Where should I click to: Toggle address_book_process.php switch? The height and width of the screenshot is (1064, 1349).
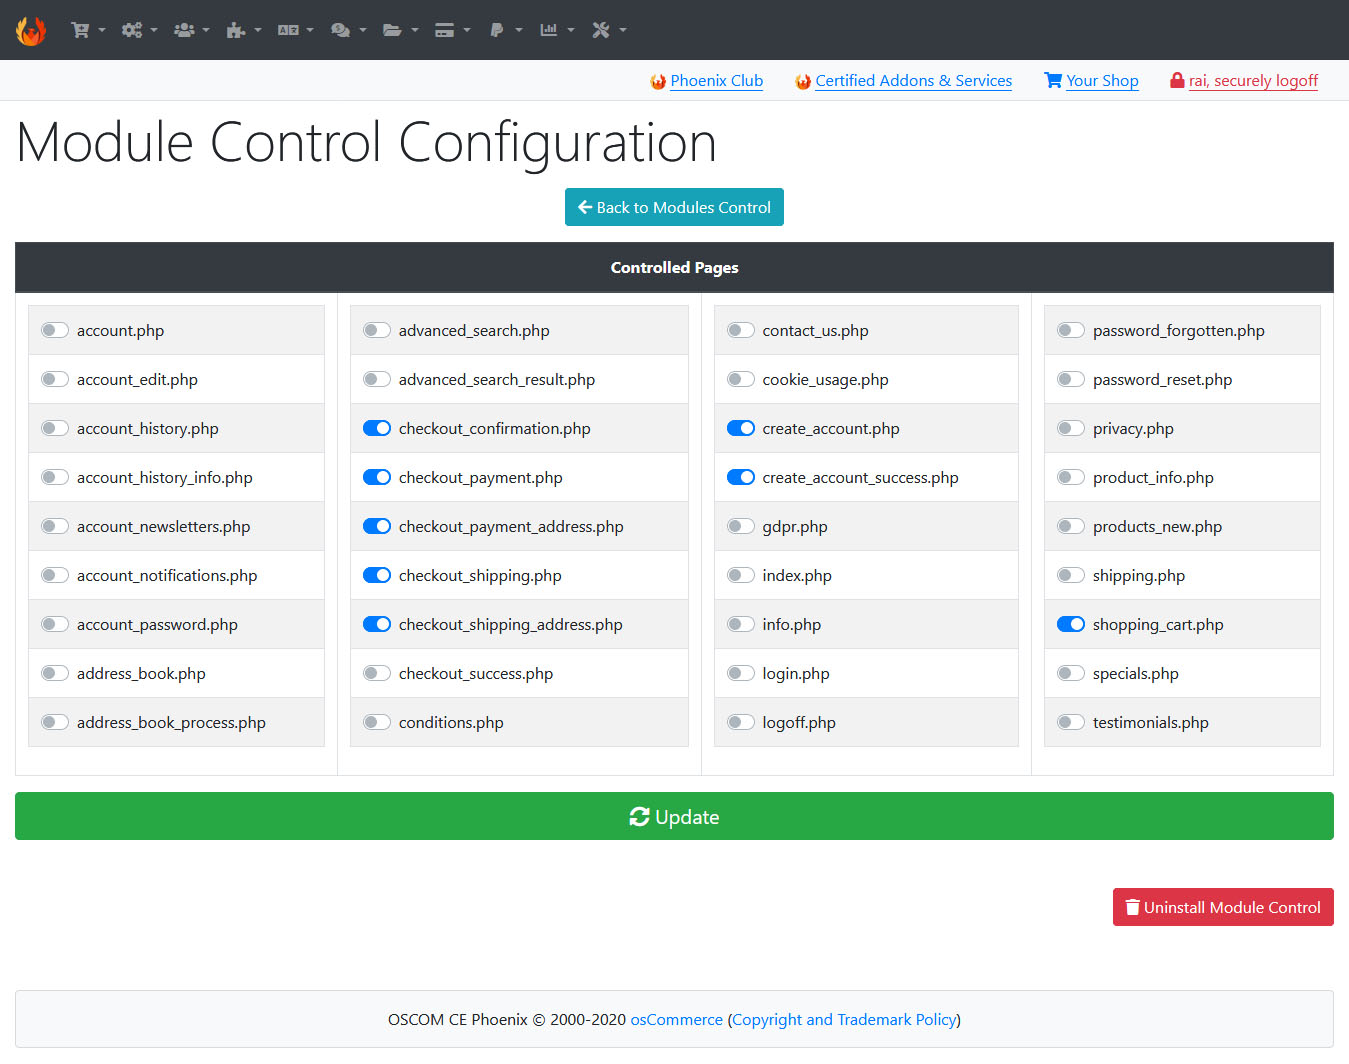point(55,722)
